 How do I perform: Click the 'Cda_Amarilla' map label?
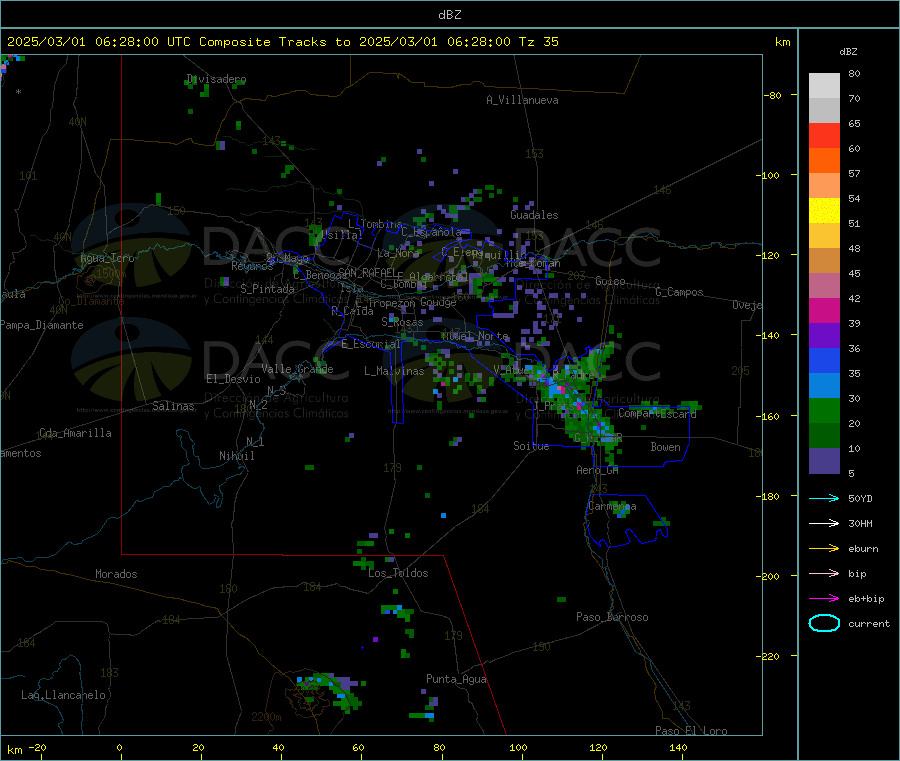click(x=75, y=433)
